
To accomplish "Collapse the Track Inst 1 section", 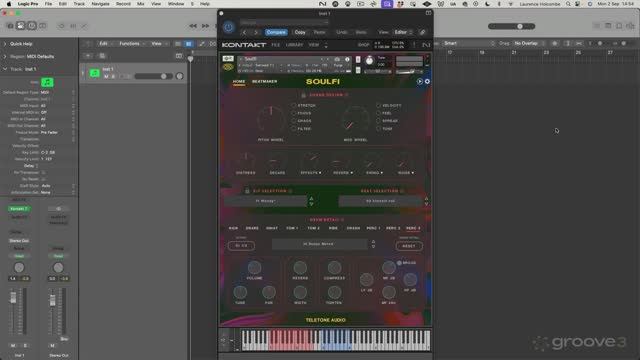I will (x=5, y=69).
